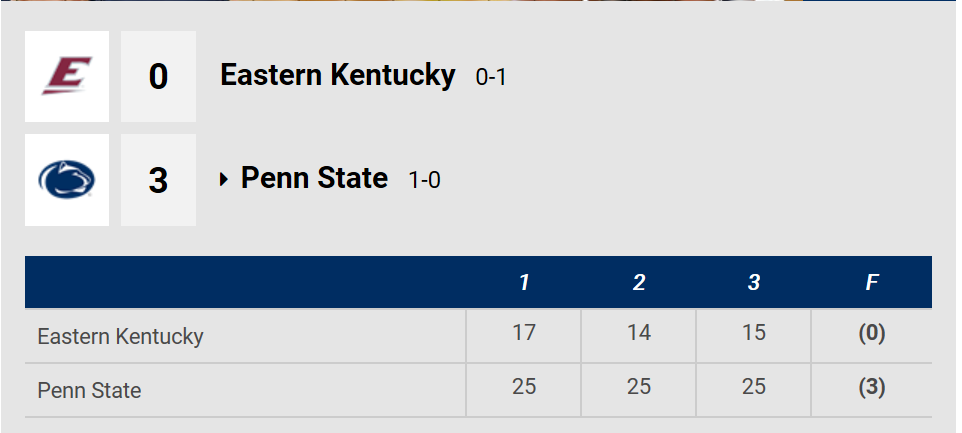The height and width of the screenshot is (433, 962).
Task: Click Eastern Kentucky's final sets value (0)
Action: pyautogui.click(x=872, y=333)
